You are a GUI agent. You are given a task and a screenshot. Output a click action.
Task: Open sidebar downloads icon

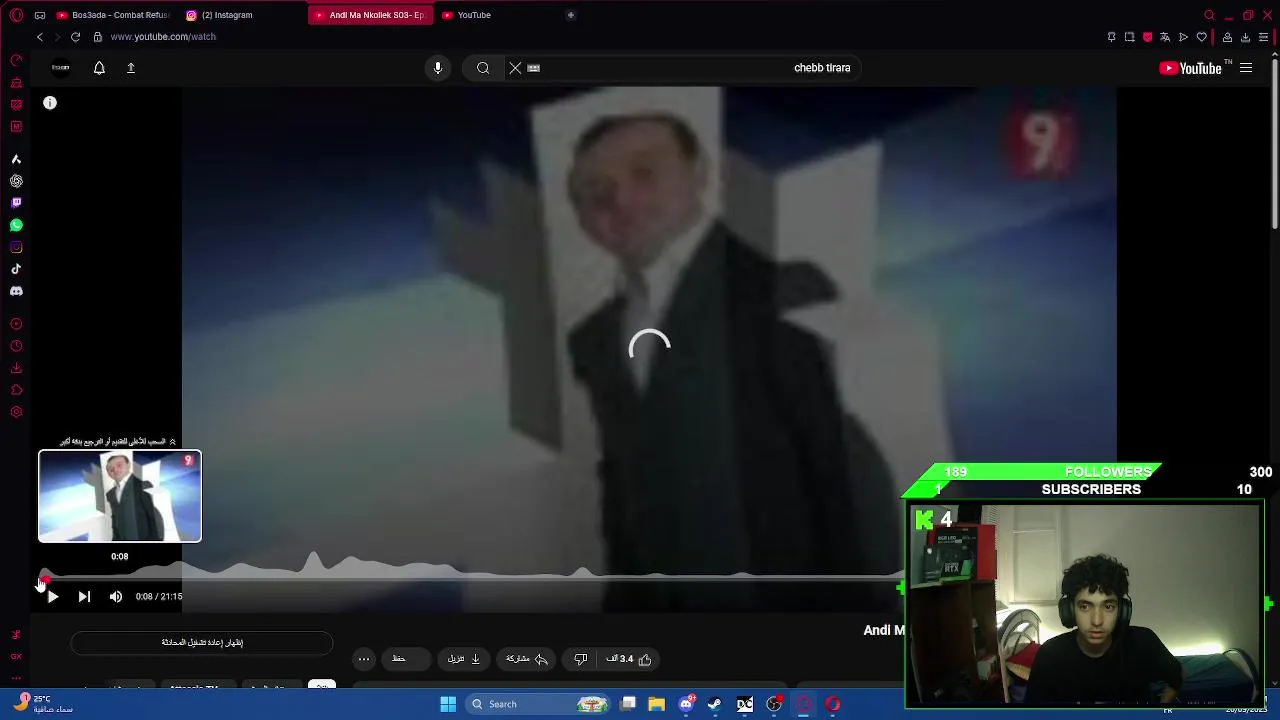[x=16, y=368]
